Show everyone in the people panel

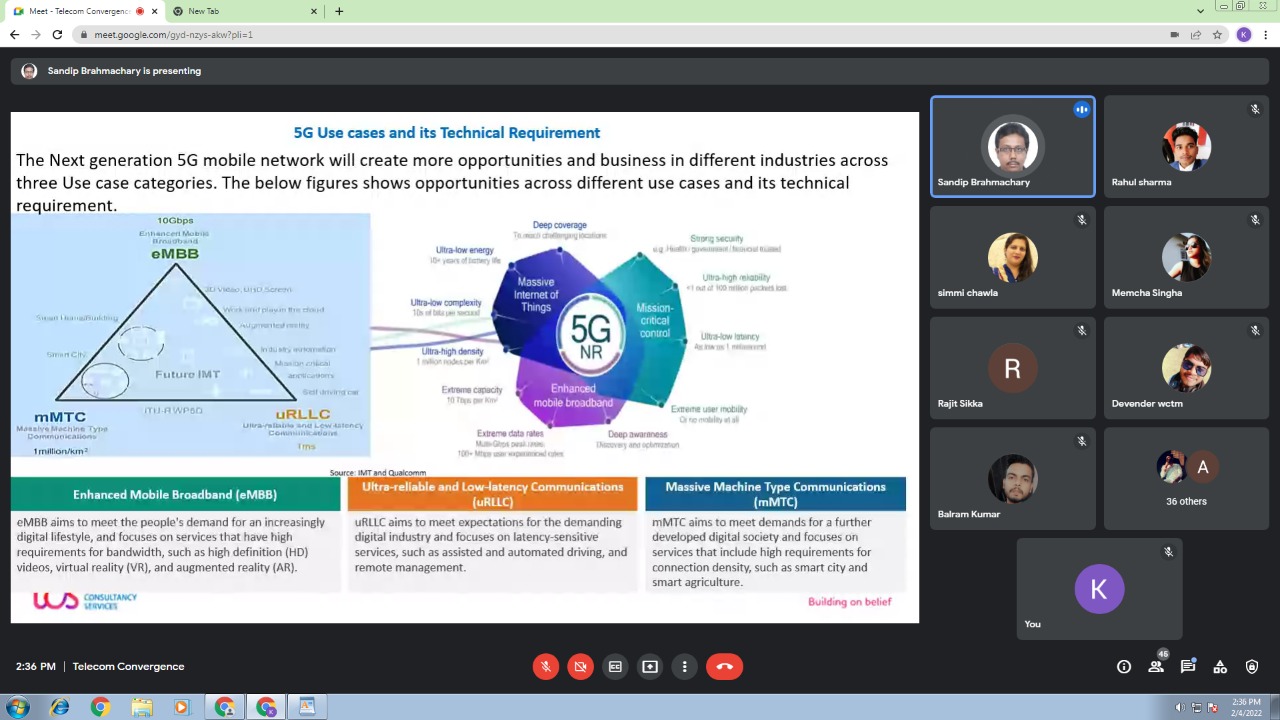pos(1156,667)
